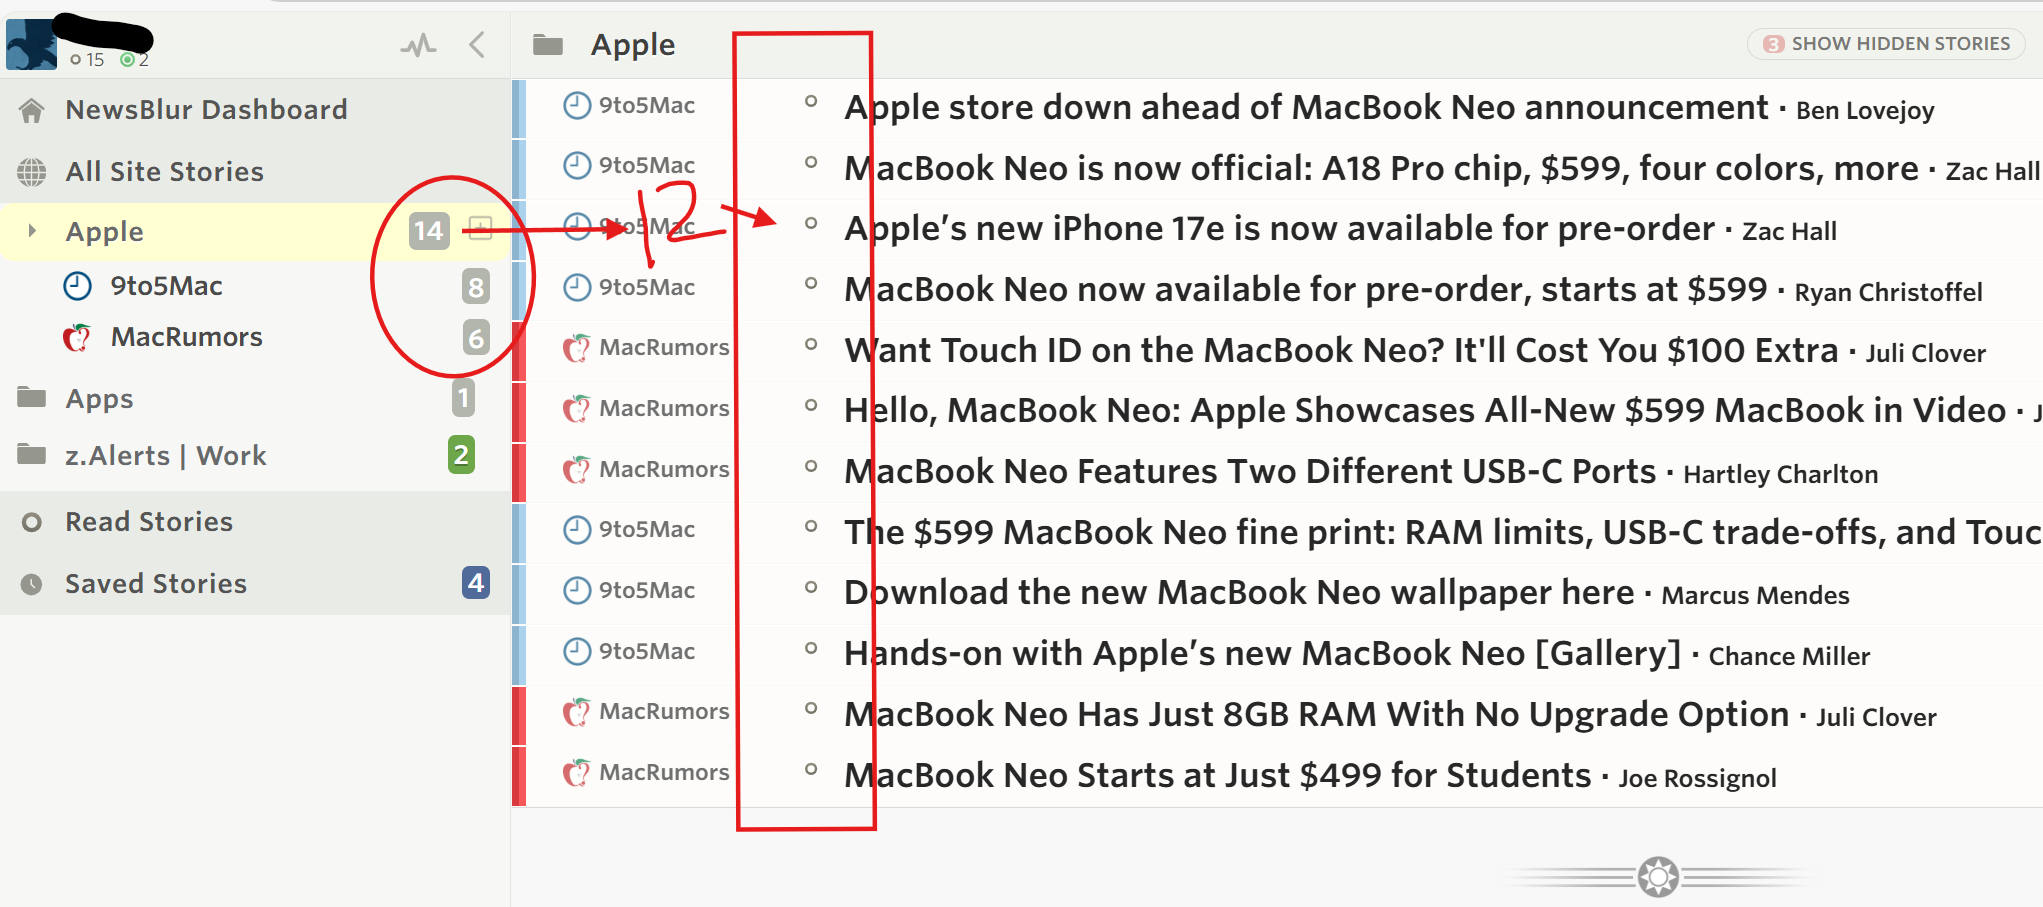Image resolution: width=2043 pixels, height=907 pixels.
Task: Open the settings gear below the story list
Action: pyautogui.click(x=1658, y=877)
